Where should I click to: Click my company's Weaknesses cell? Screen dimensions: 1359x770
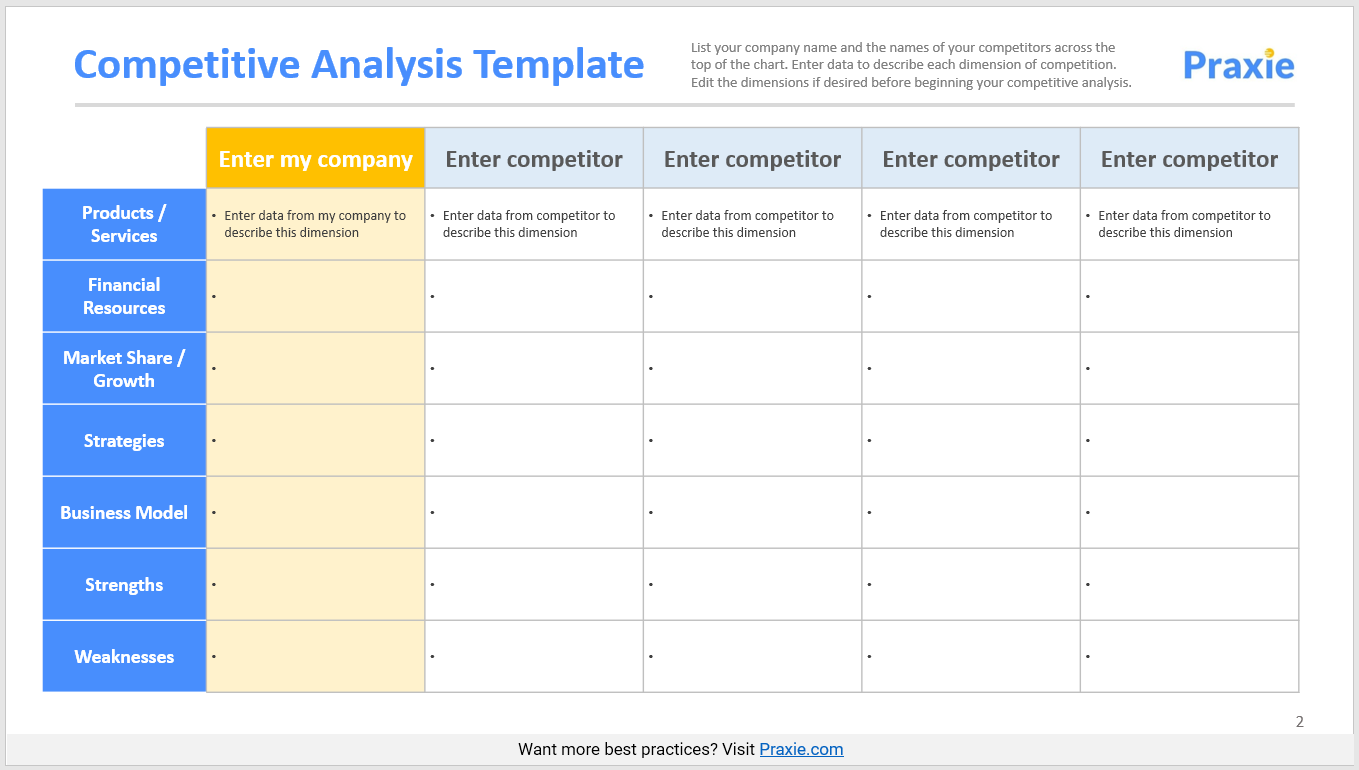tap(315, 656)
